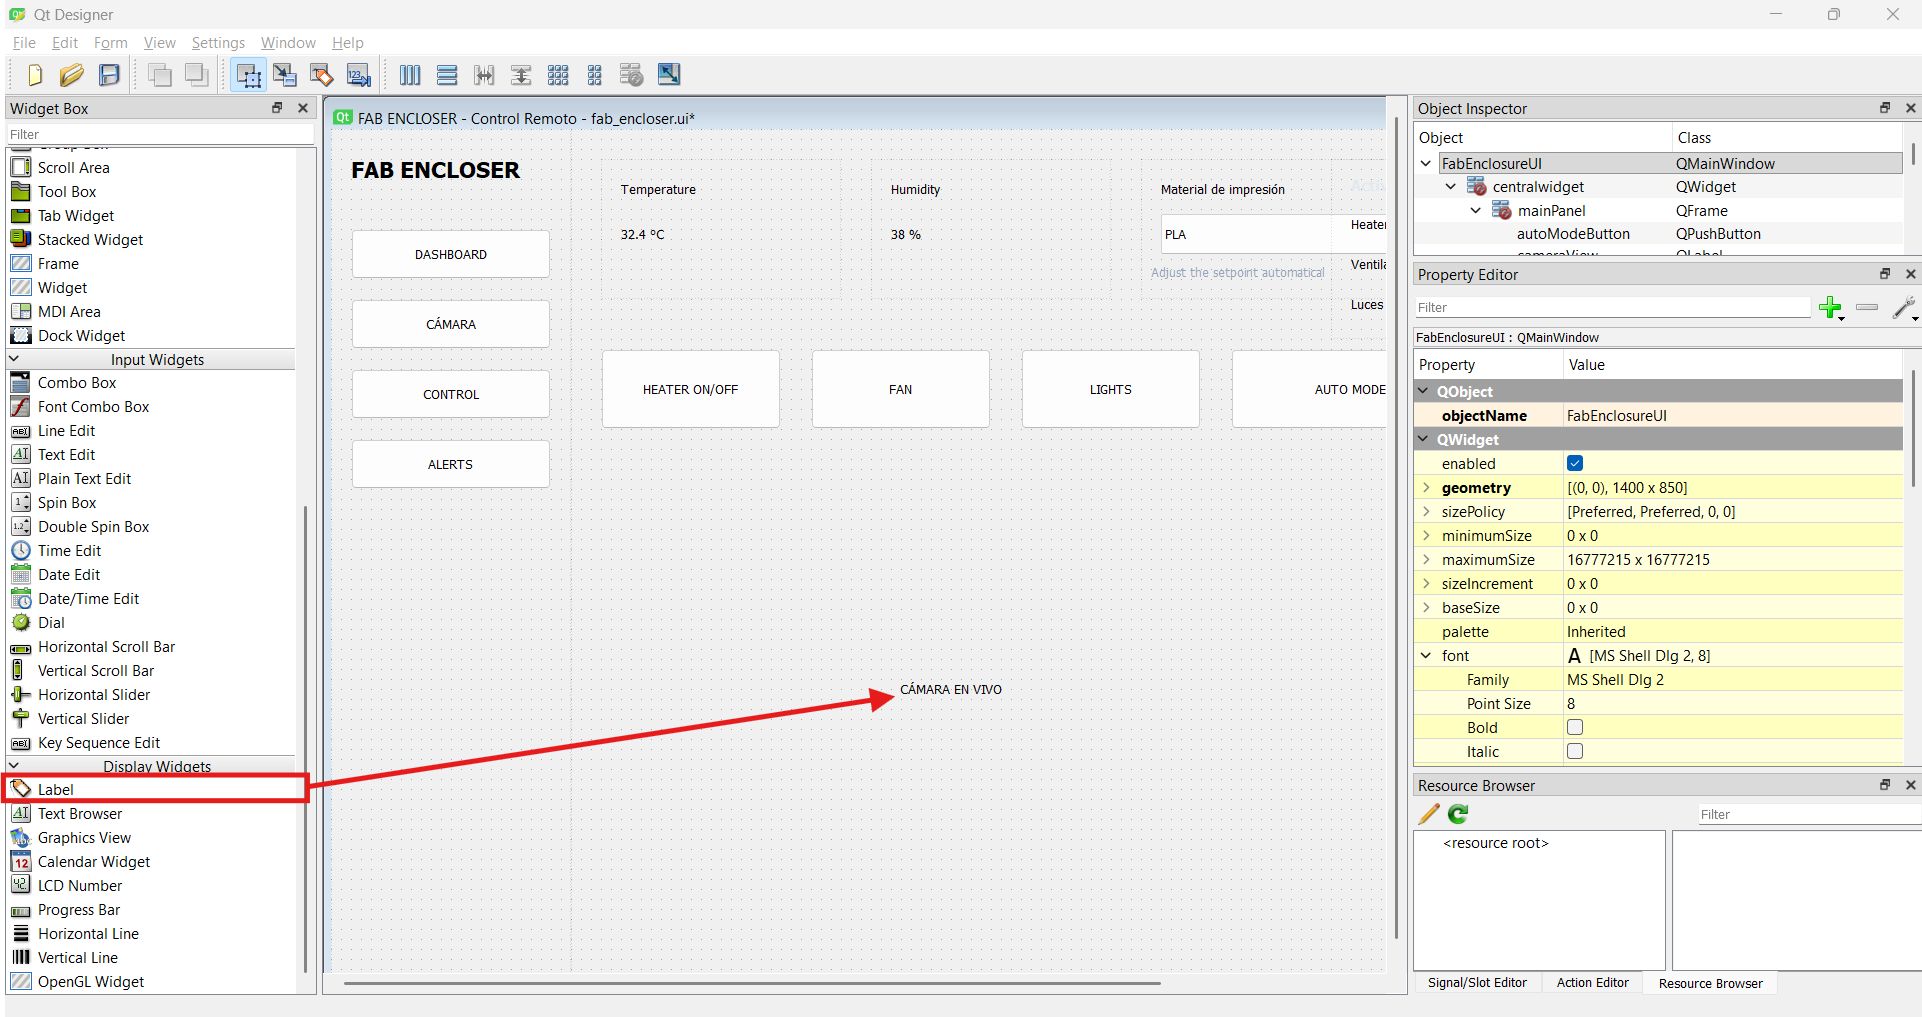
Task: Click the form's horizontal scrollbar
Action: (752, 983)
